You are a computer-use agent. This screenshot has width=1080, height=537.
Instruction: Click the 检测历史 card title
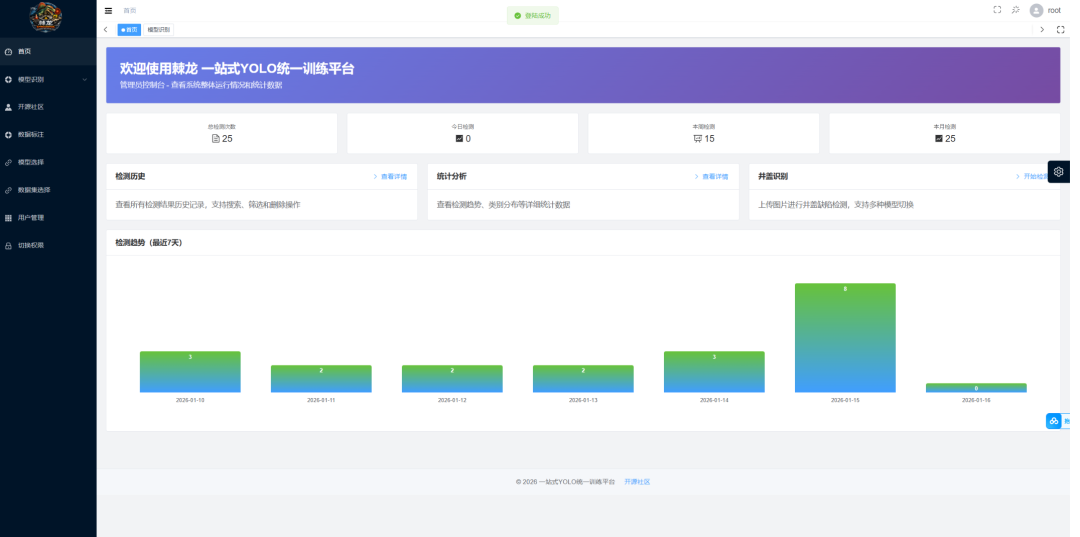pos(130,177)
